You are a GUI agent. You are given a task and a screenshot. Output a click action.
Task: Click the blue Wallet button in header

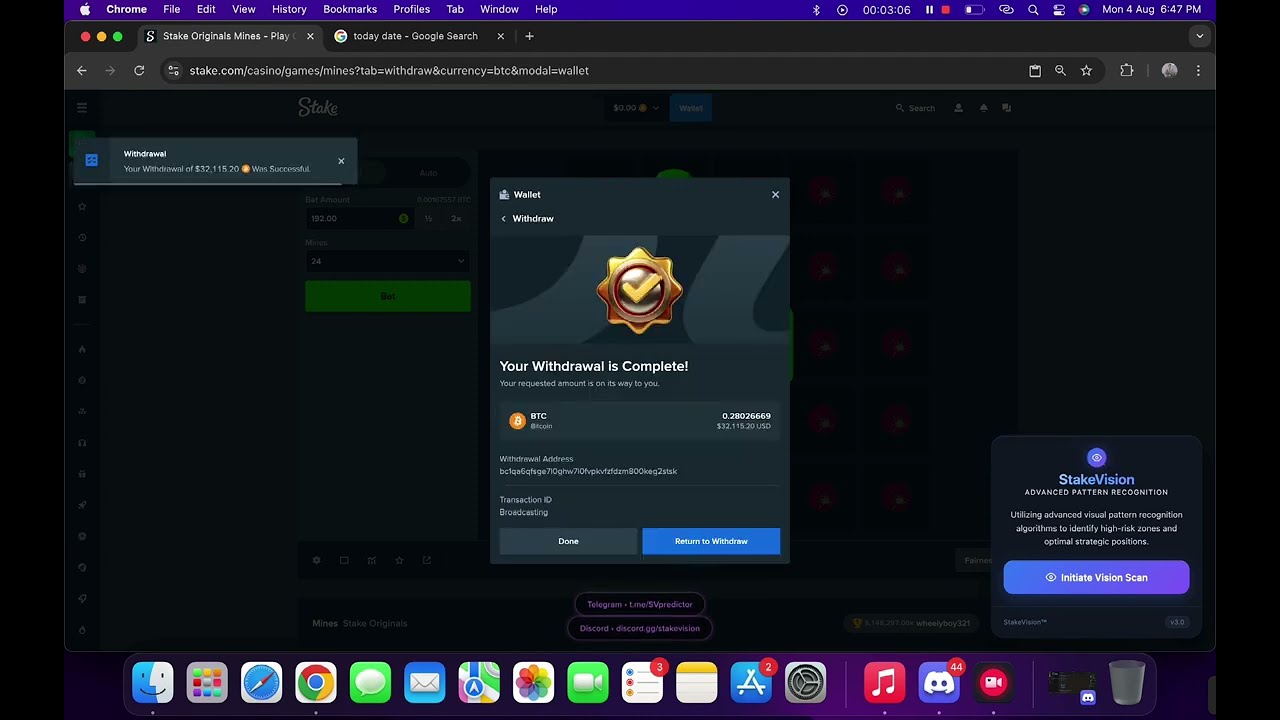pos(691,108)
